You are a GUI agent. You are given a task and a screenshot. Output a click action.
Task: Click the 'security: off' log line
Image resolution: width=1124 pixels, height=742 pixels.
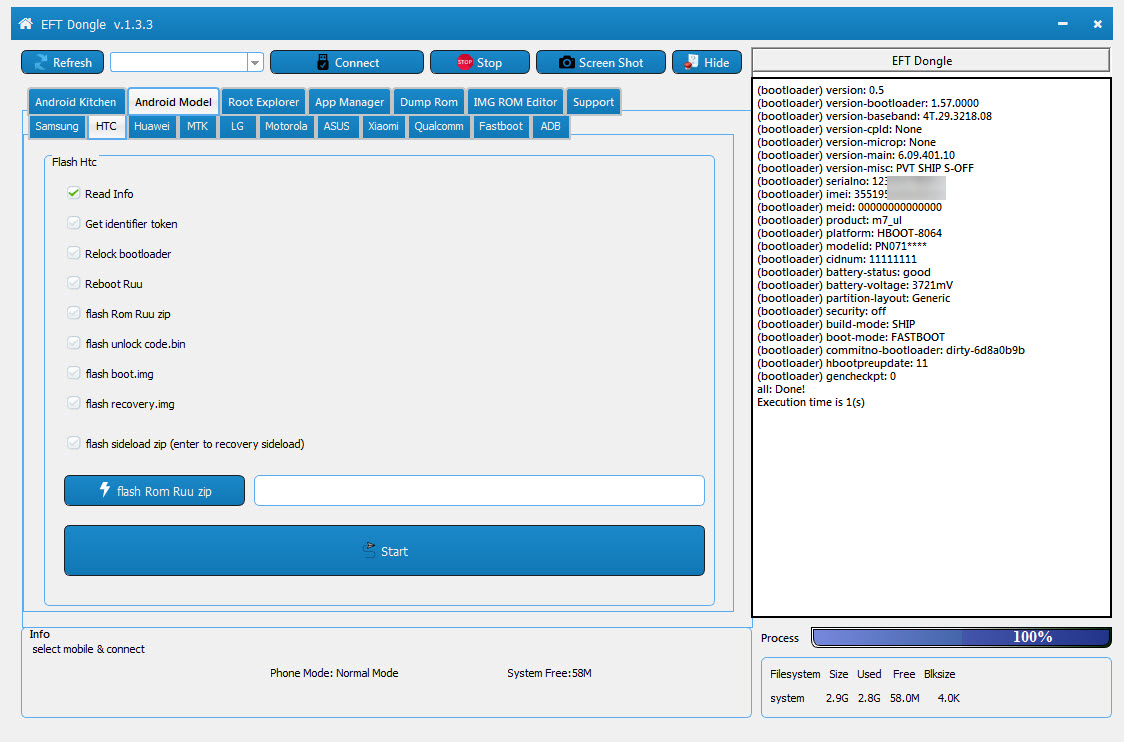coord(821,311)
